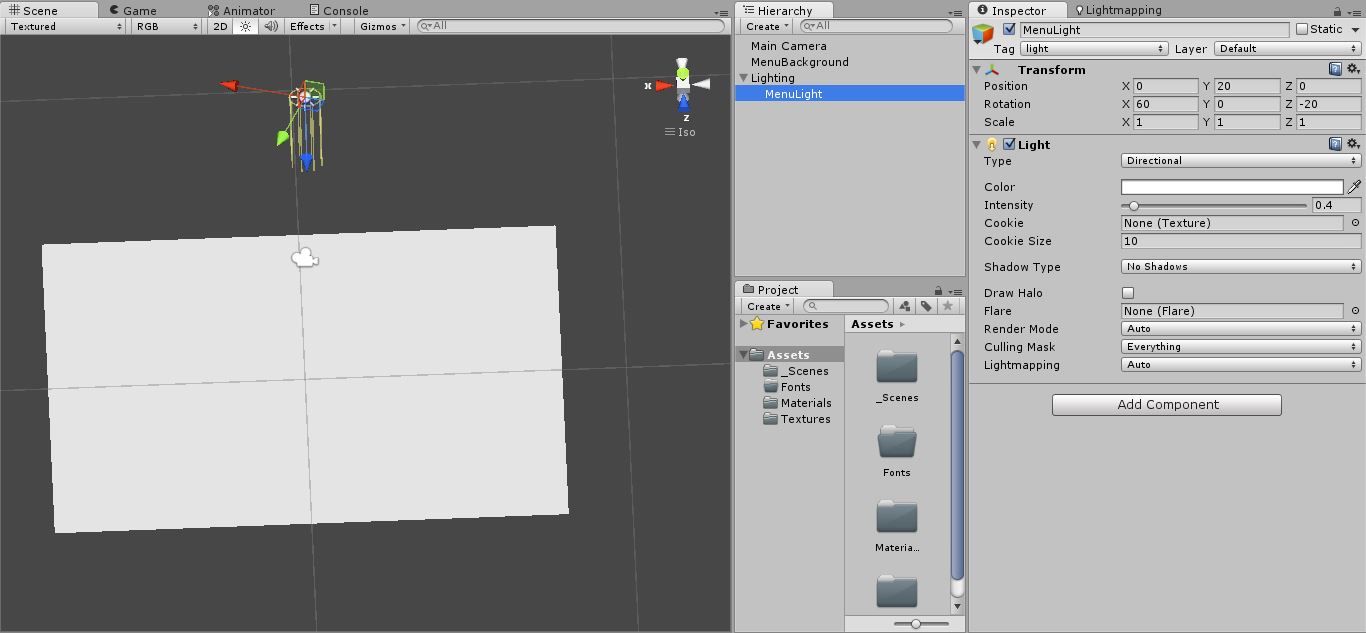
Task: Select the Fonts folder thumbnail in Project
Action: click(x=896, y=443)
